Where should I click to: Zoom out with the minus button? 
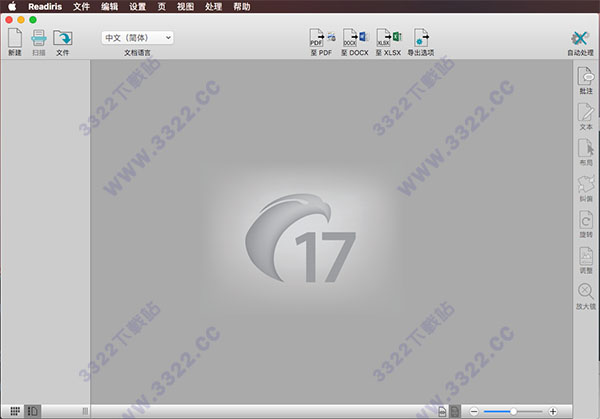pos(474,412)
